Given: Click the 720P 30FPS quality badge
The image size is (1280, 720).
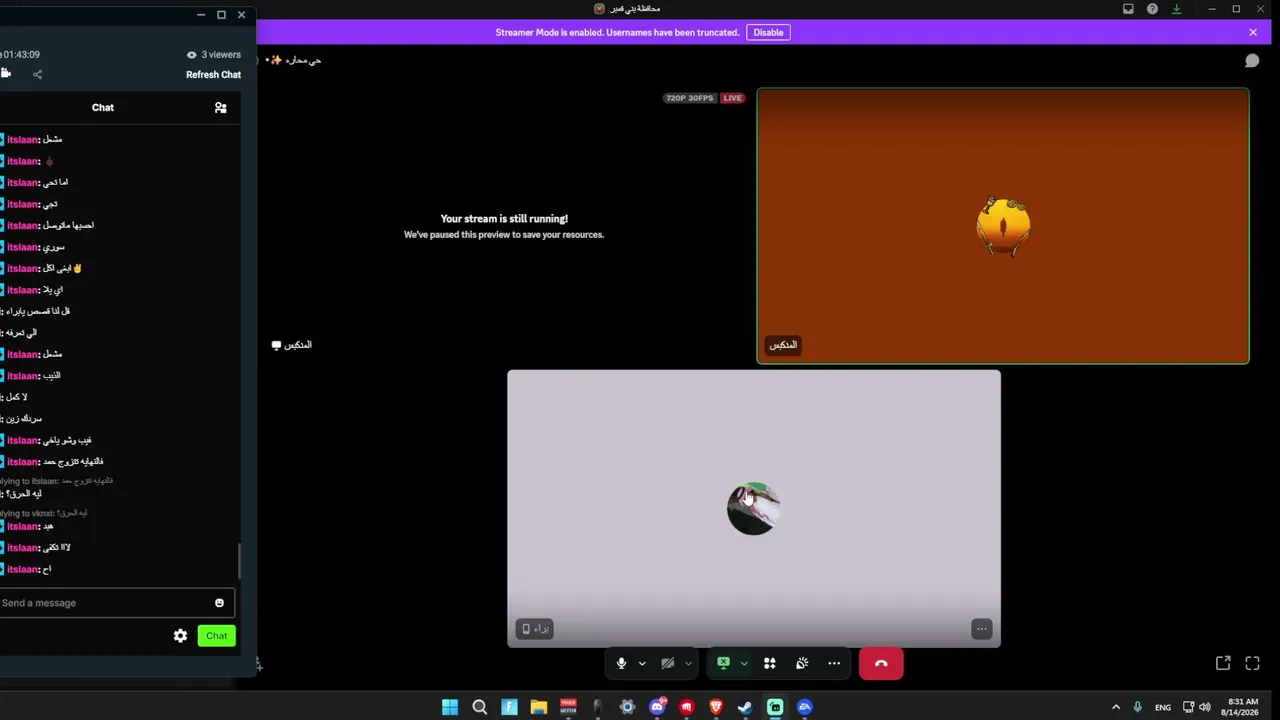Looking at the screenshot, I should pos(690,98).
